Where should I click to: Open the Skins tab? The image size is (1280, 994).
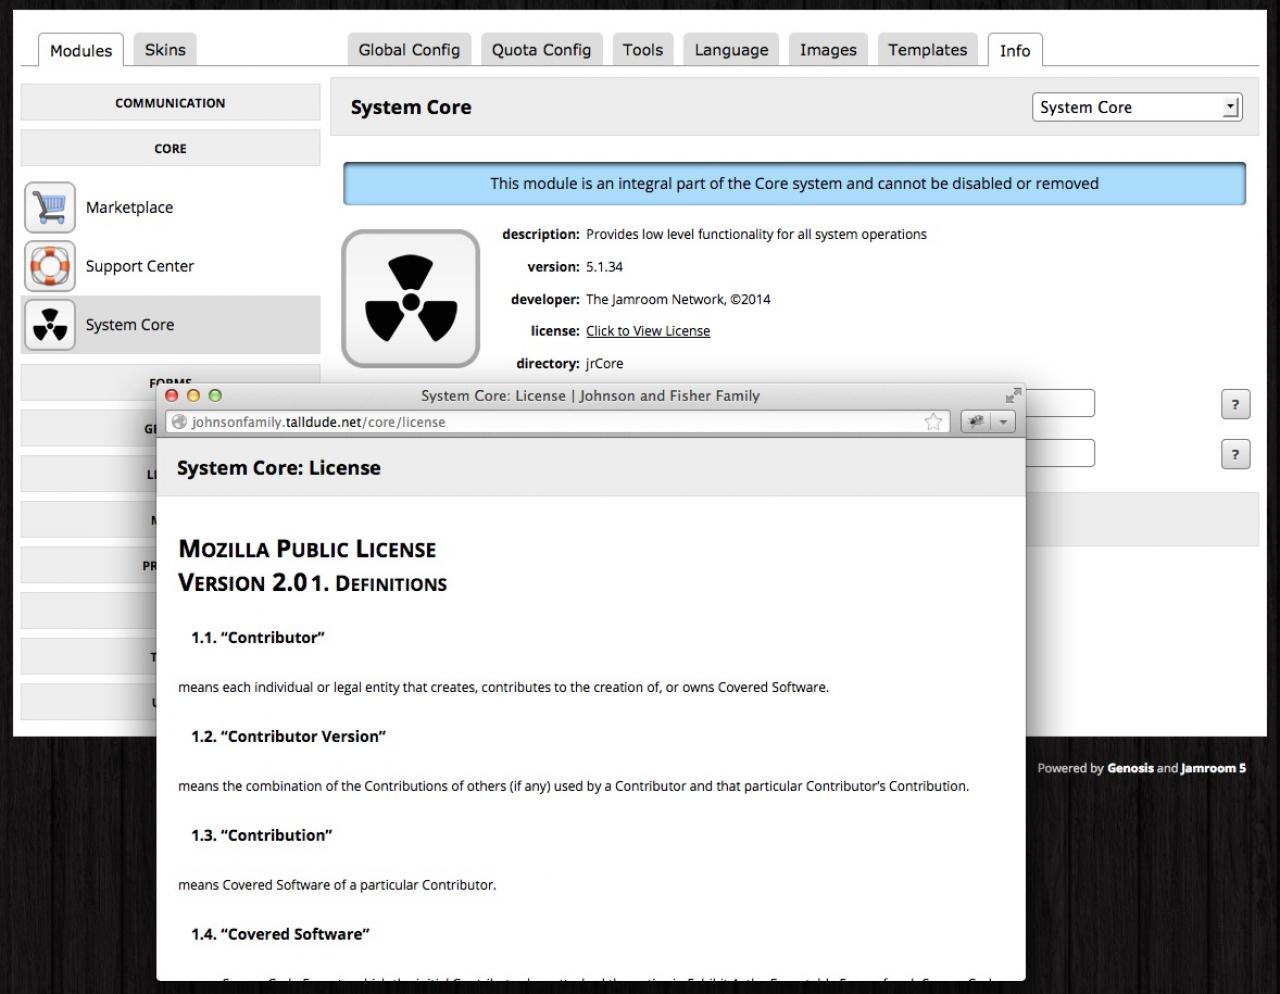point(165,50)
